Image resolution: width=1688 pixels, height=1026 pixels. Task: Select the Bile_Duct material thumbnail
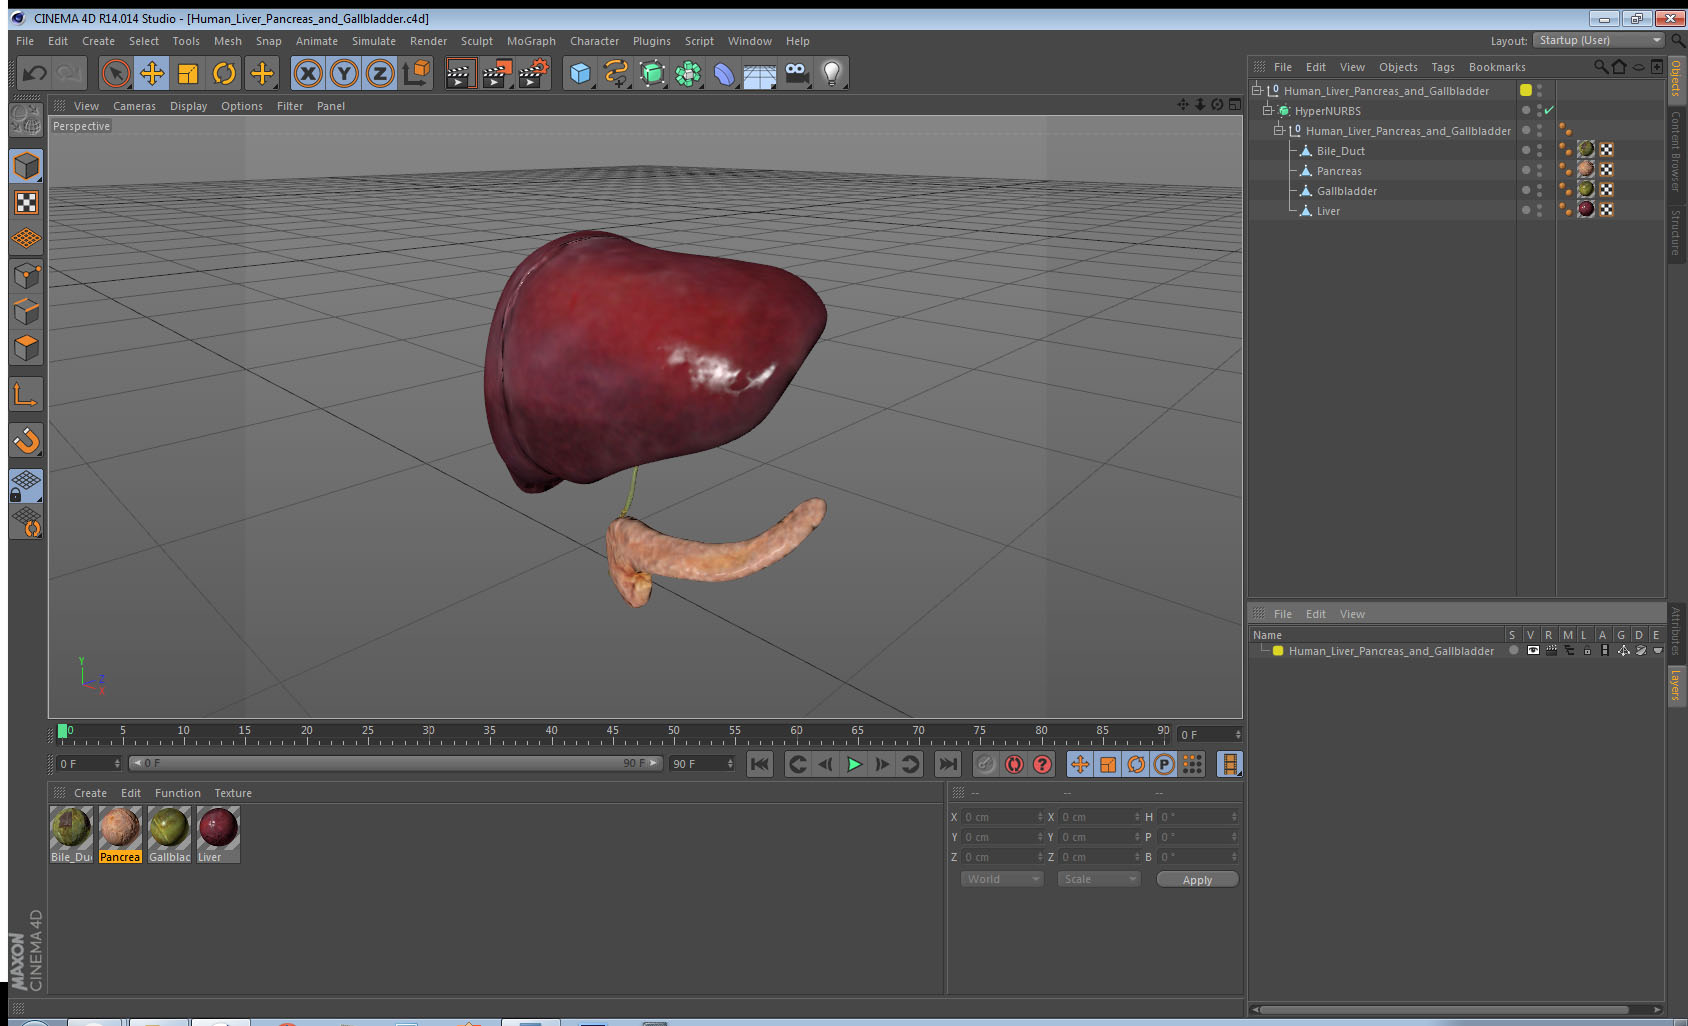pyautogui.click(x=71, y=834)
